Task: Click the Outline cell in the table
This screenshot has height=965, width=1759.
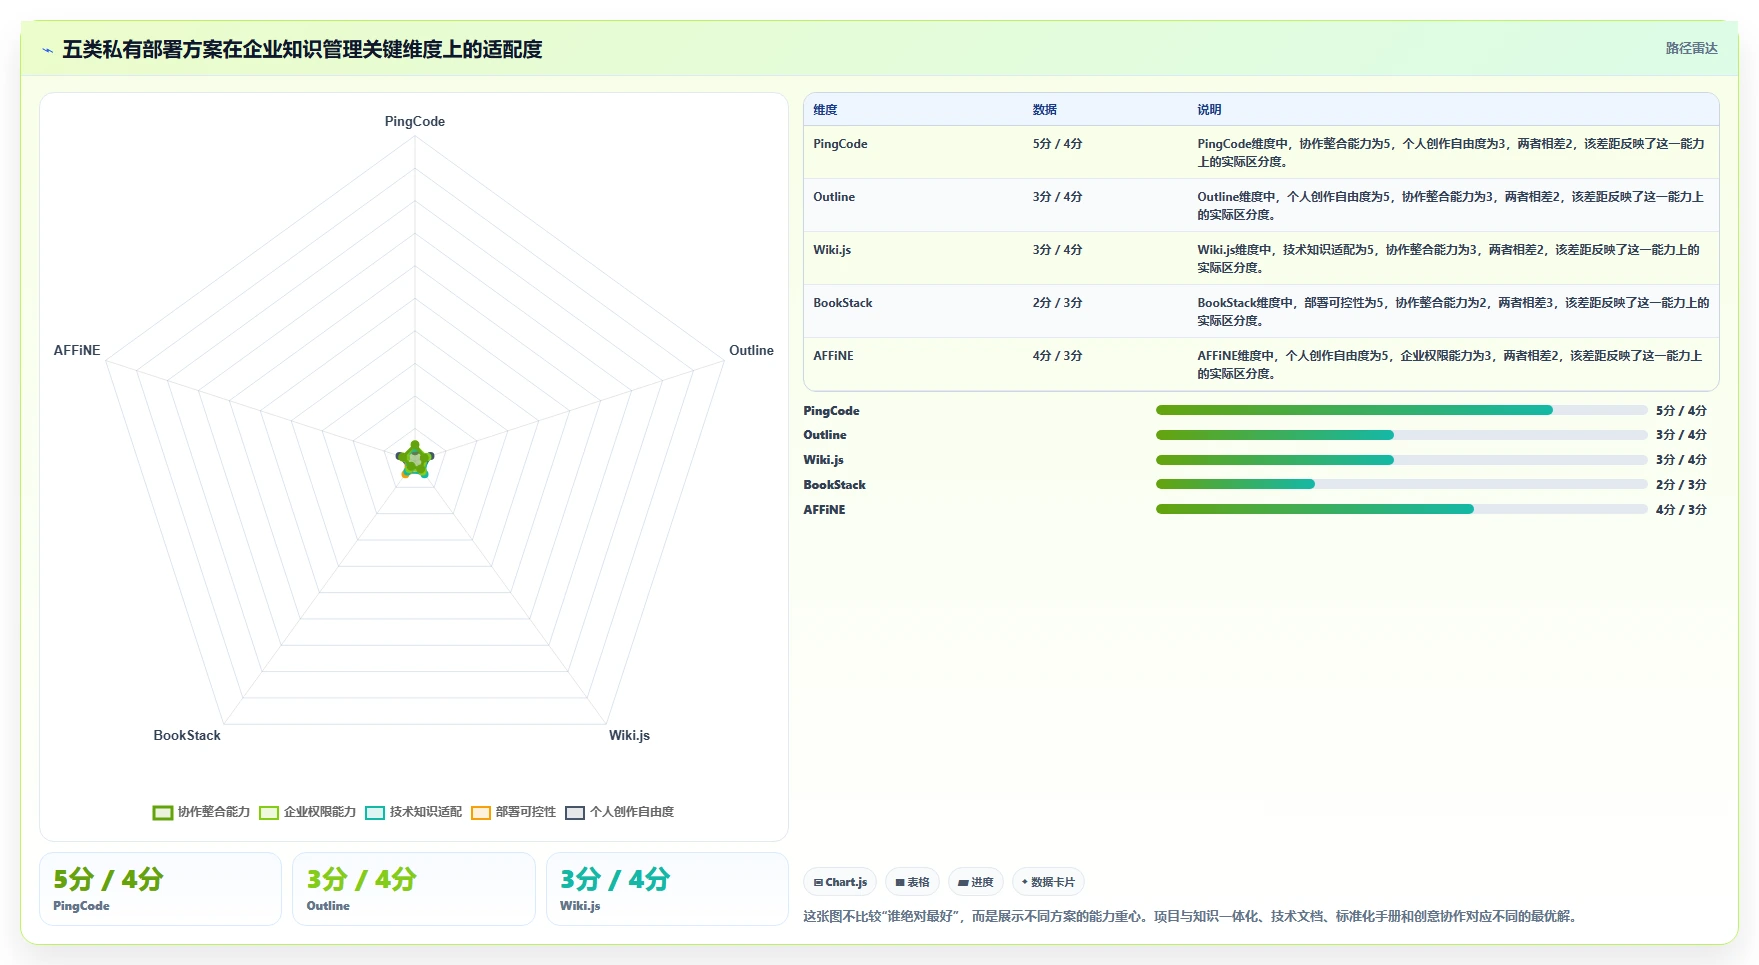Action: (834, 197)
